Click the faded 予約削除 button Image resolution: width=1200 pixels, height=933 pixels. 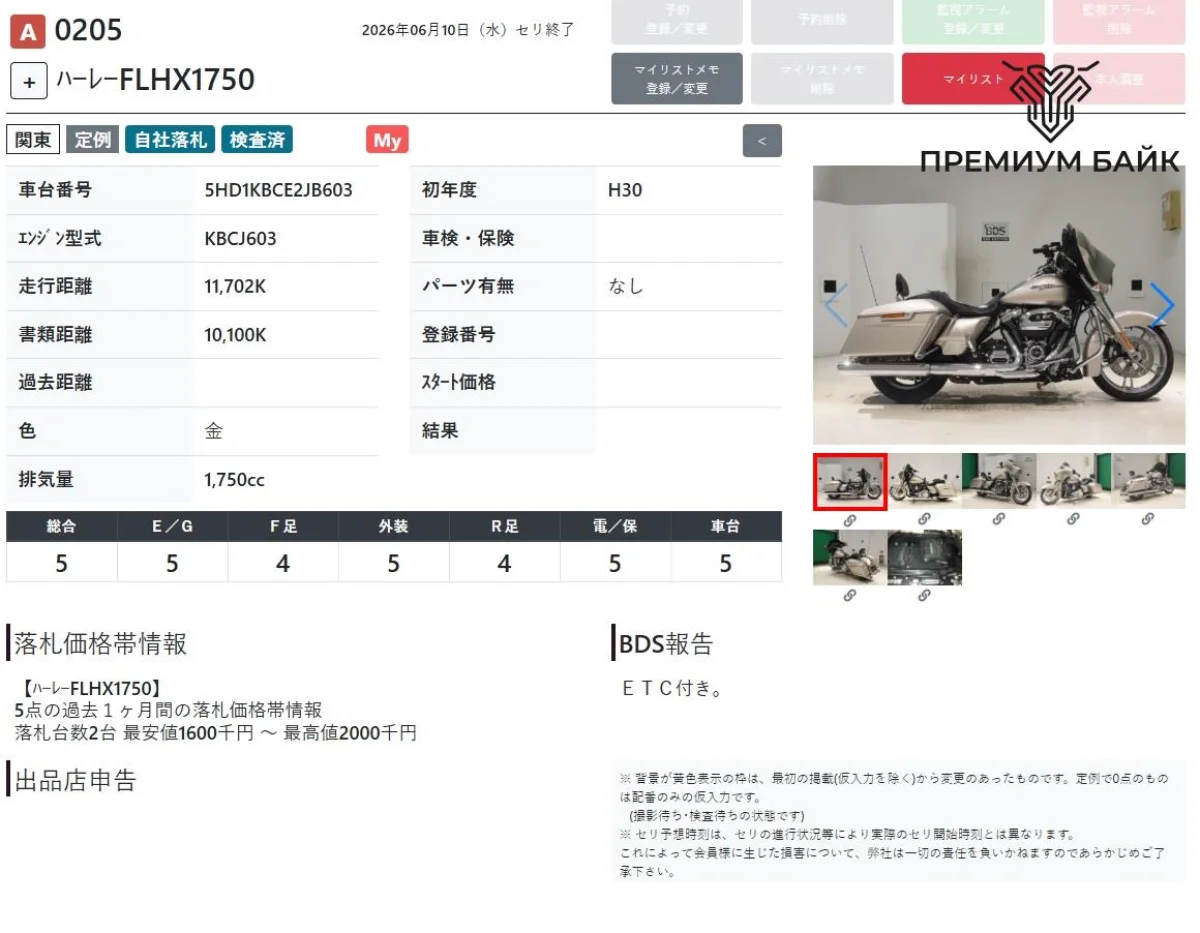click(822, 21)
